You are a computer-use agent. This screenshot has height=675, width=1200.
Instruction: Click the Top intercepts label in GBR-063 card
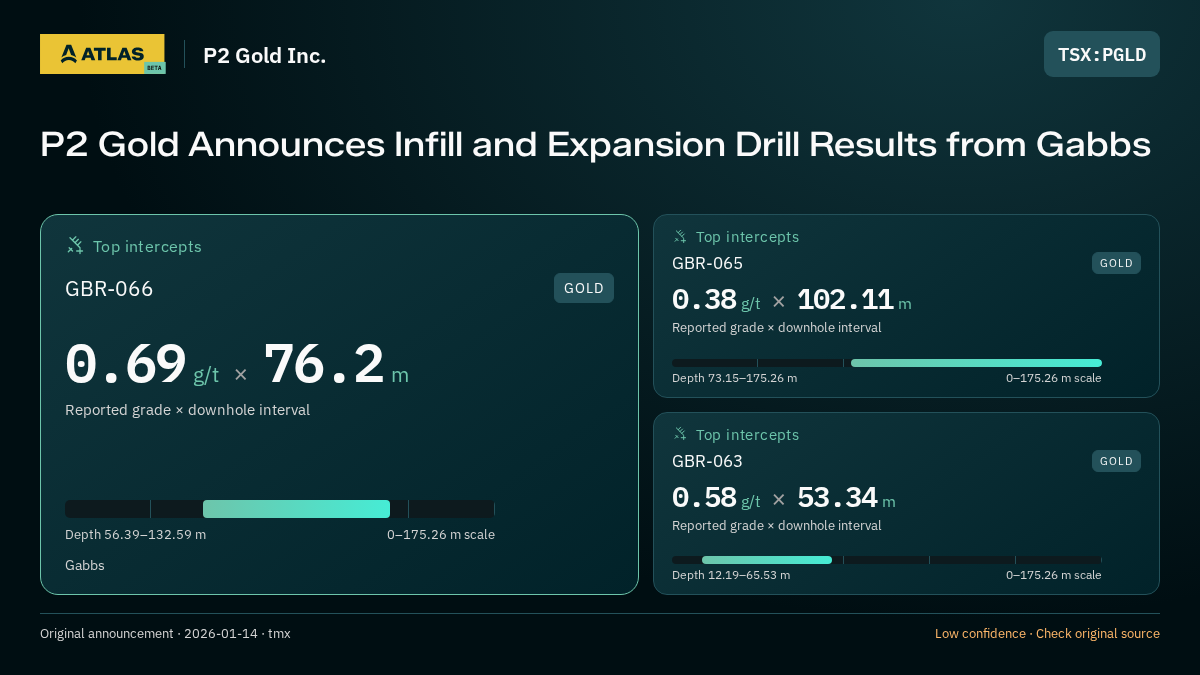click(747, 435)
